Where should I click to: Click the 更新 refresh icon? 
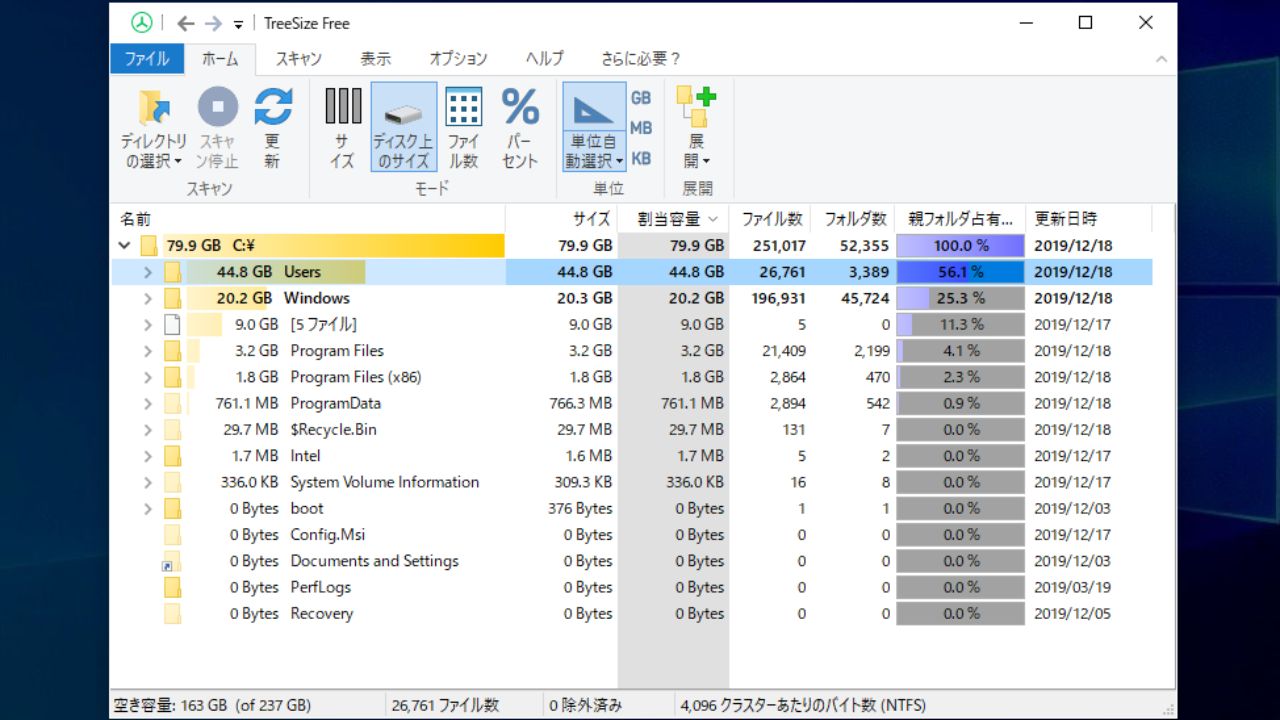coord(272,107)
